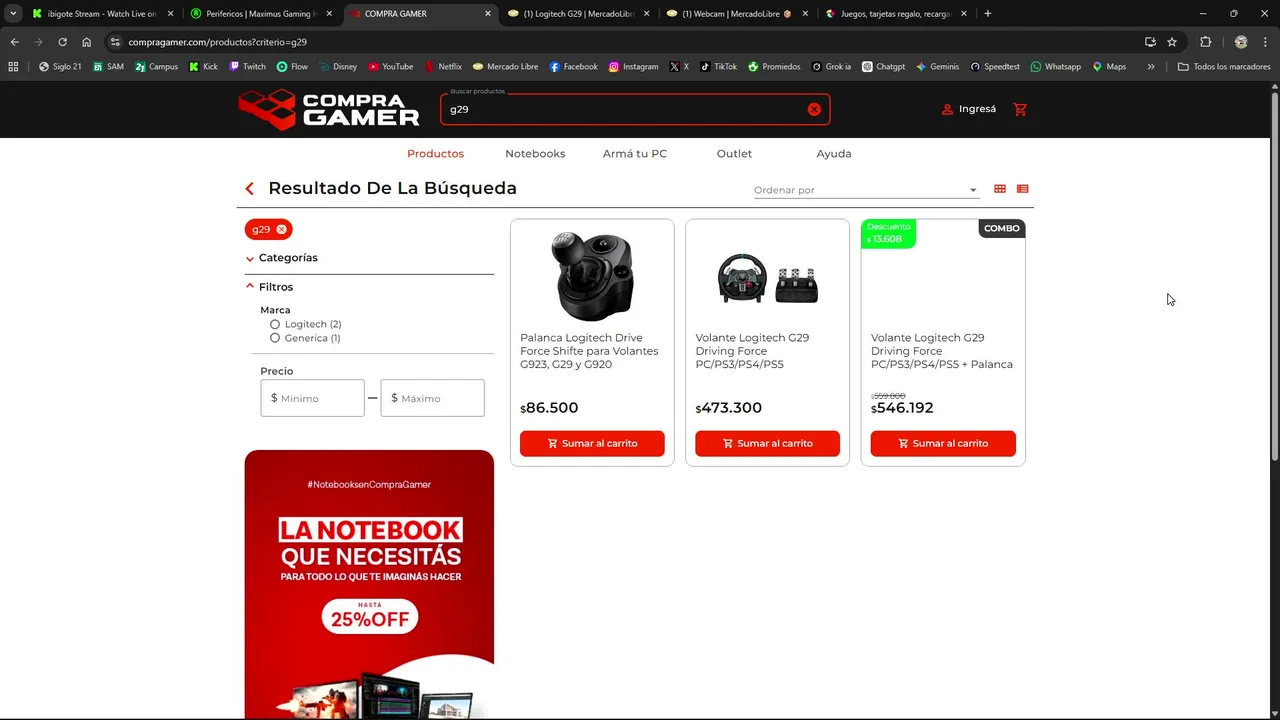Open the Netflix bookmark
This screenshot has width=1280, height=720.
[443, 67]
